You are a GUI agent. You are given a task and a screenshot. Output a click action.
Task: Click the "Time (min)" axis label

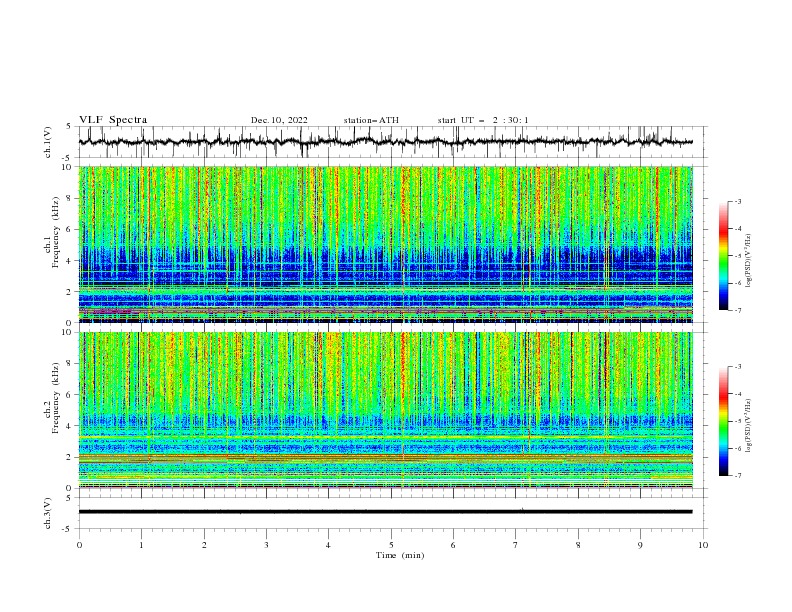tap(400, 555)
